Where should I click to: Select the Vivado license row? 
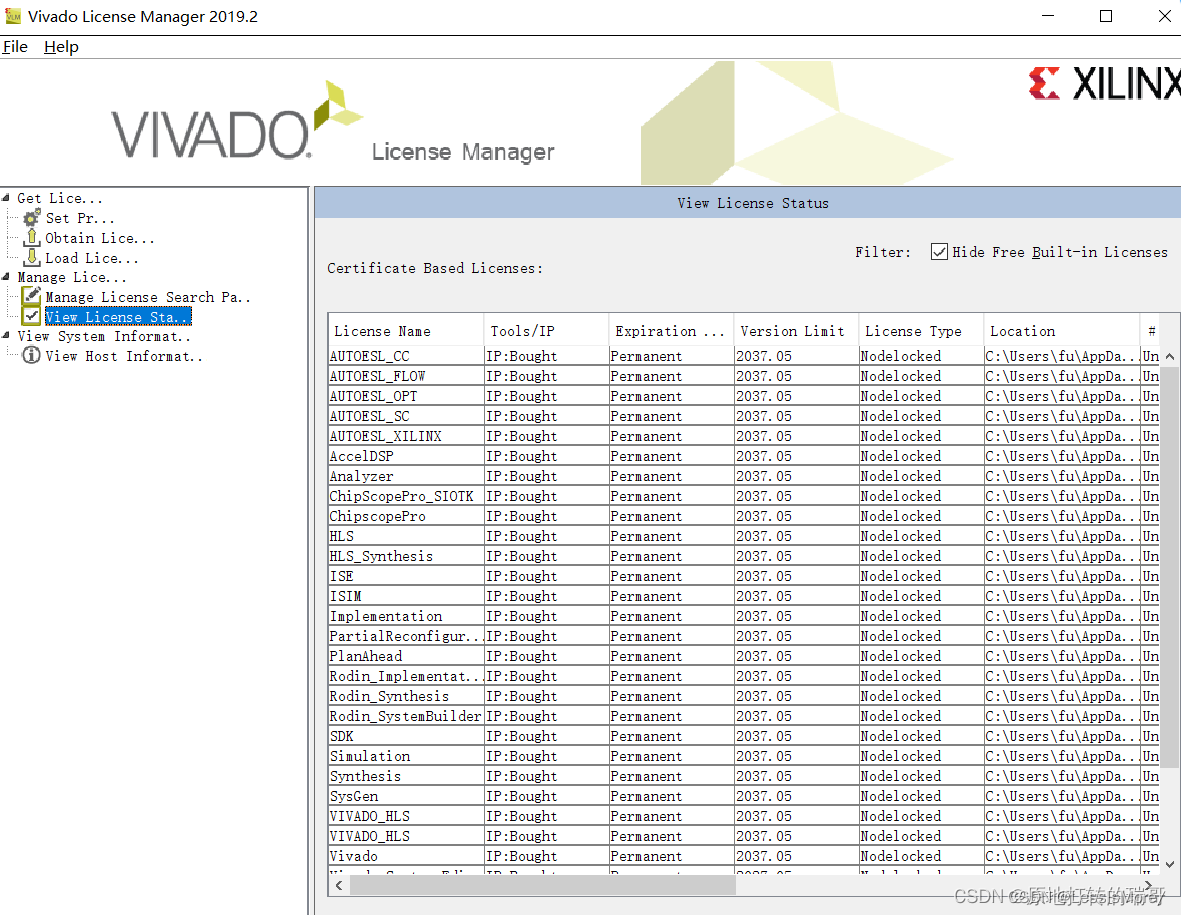pos(744,856)
